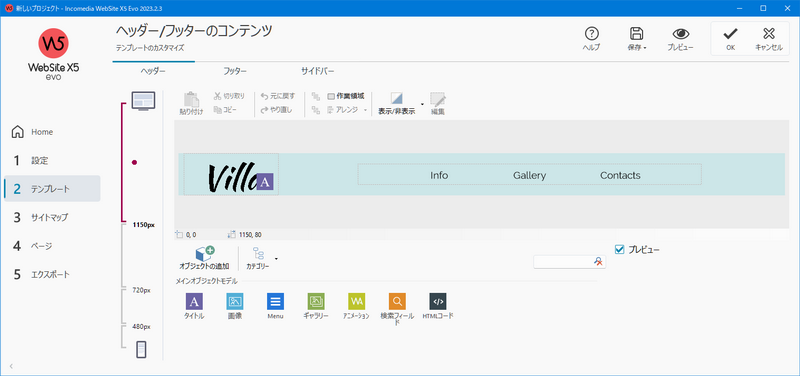Click the 編集 edit pencil icon
800x376 pixels.
tap(438, 104)
